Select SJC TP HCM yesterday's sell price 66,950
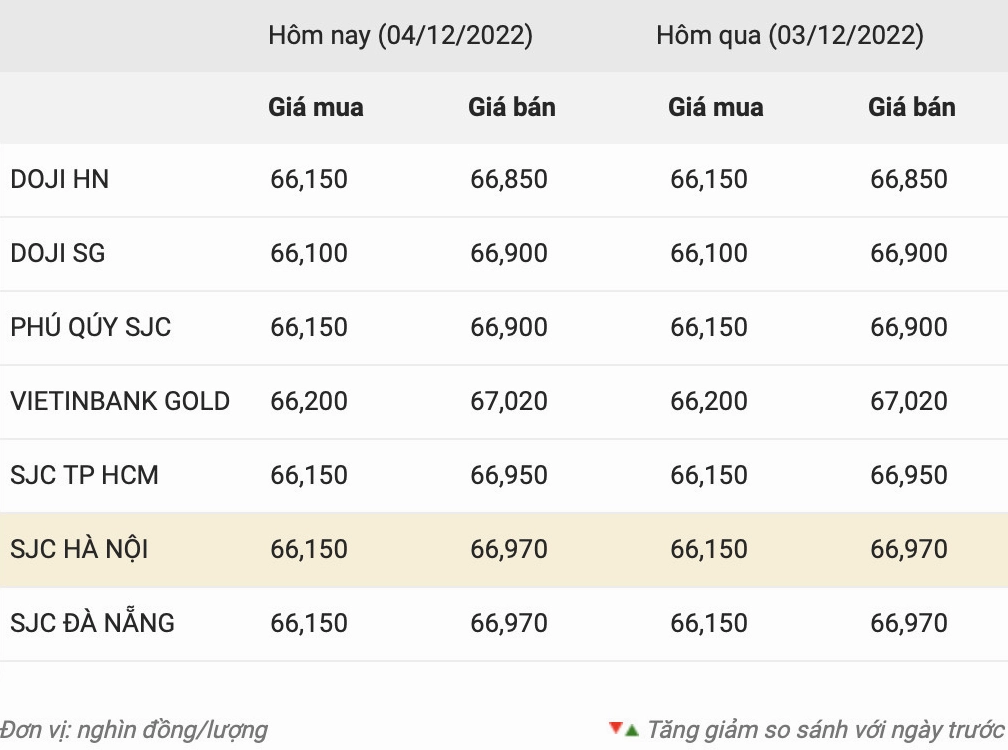This screenshot has width=1008, height=750. point(908,476)
